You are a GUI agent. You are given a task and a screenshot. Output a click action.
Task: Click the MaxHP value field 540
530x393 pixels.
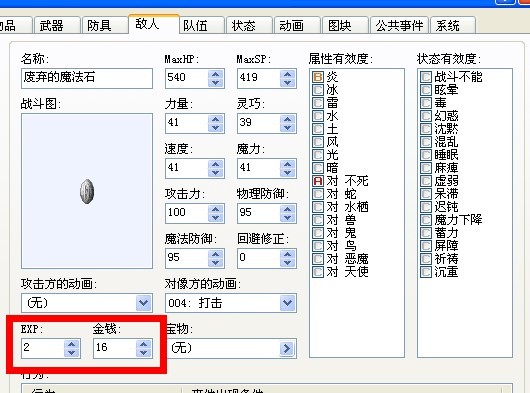tap(187, 78)
